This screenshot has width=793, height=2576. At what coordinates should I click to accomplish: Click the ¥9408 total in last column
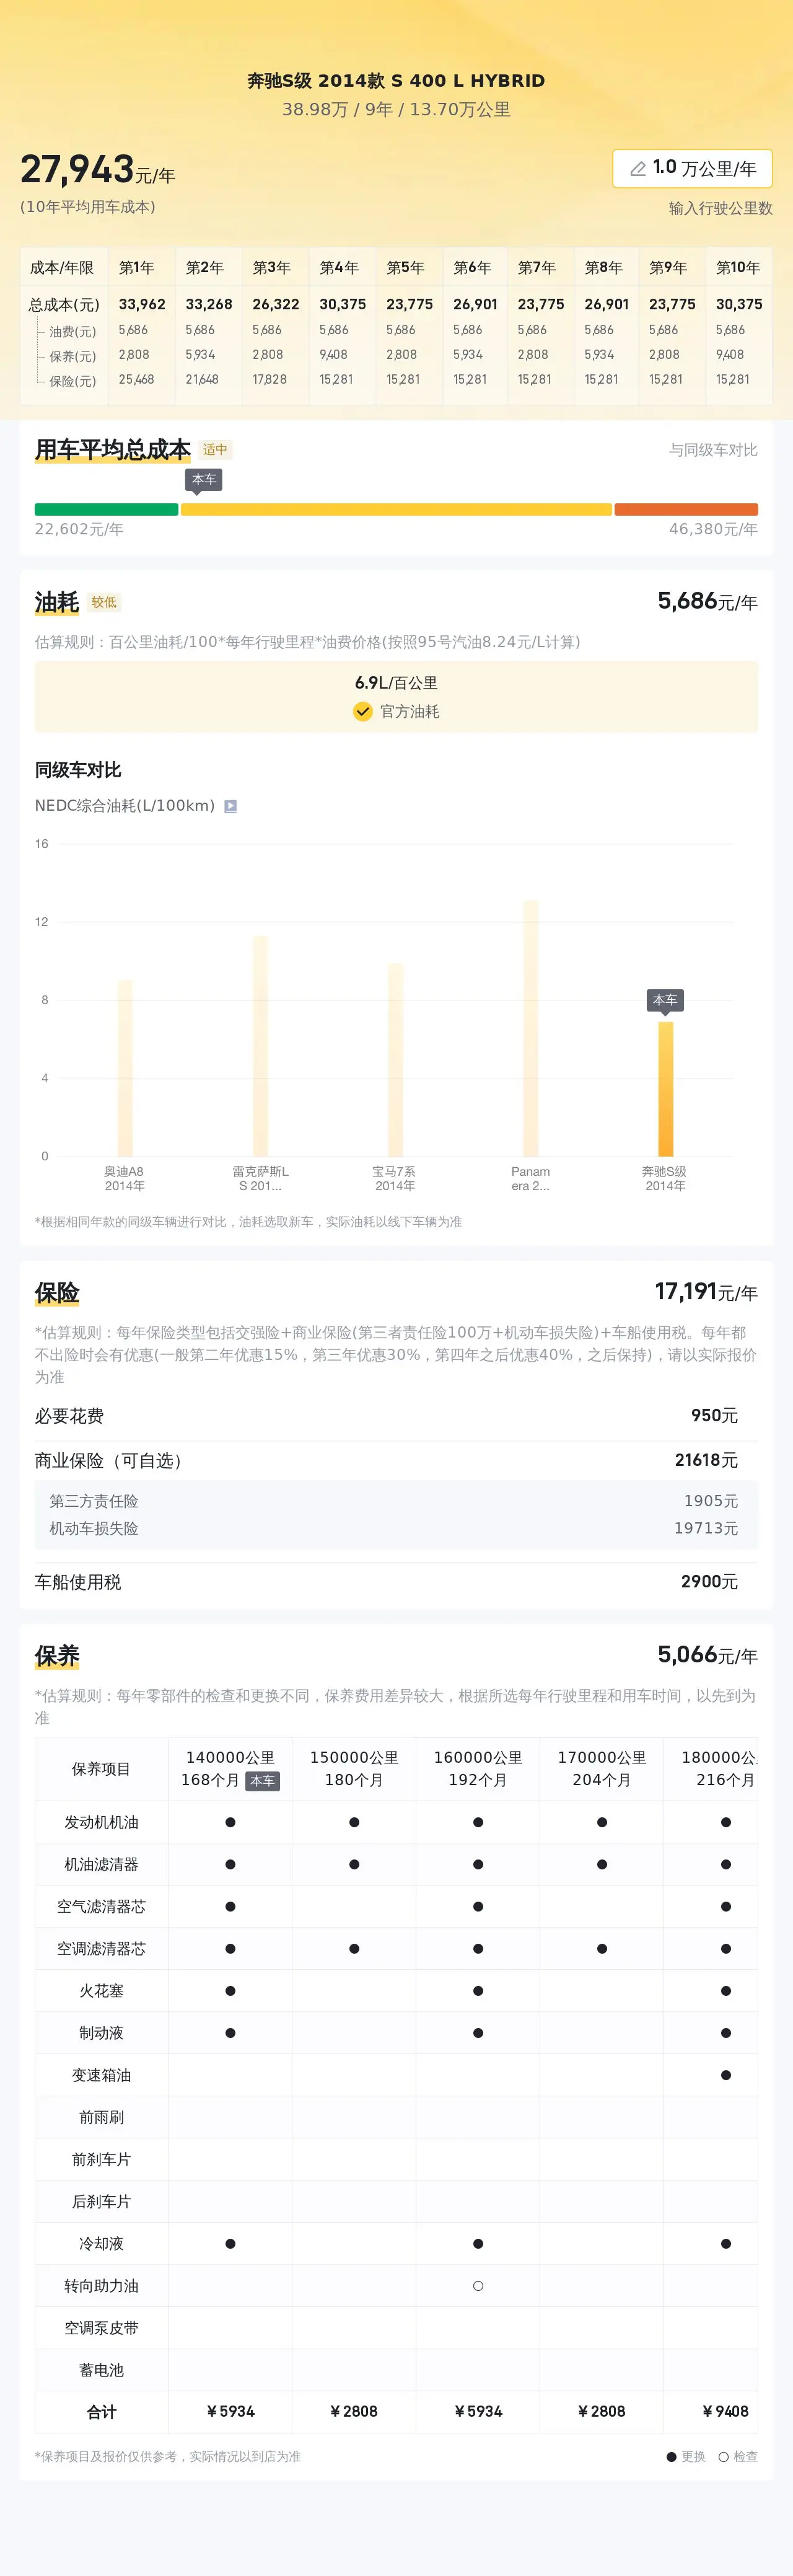pos(725,2412)
